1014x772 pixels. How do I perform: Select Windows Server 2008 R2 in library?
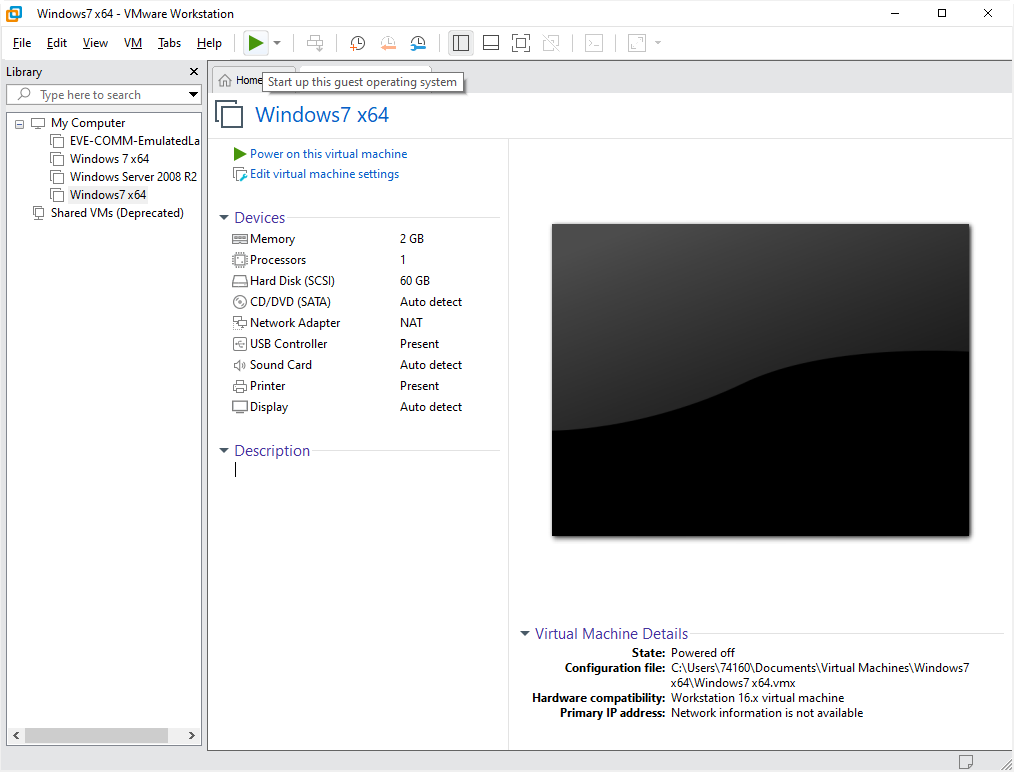[133, 177]
